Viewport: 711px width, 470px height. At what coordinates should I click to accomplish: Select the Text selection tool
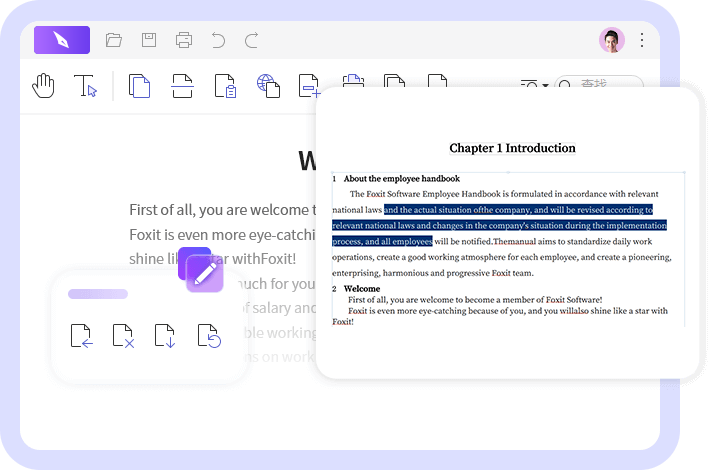pos(86,87)
